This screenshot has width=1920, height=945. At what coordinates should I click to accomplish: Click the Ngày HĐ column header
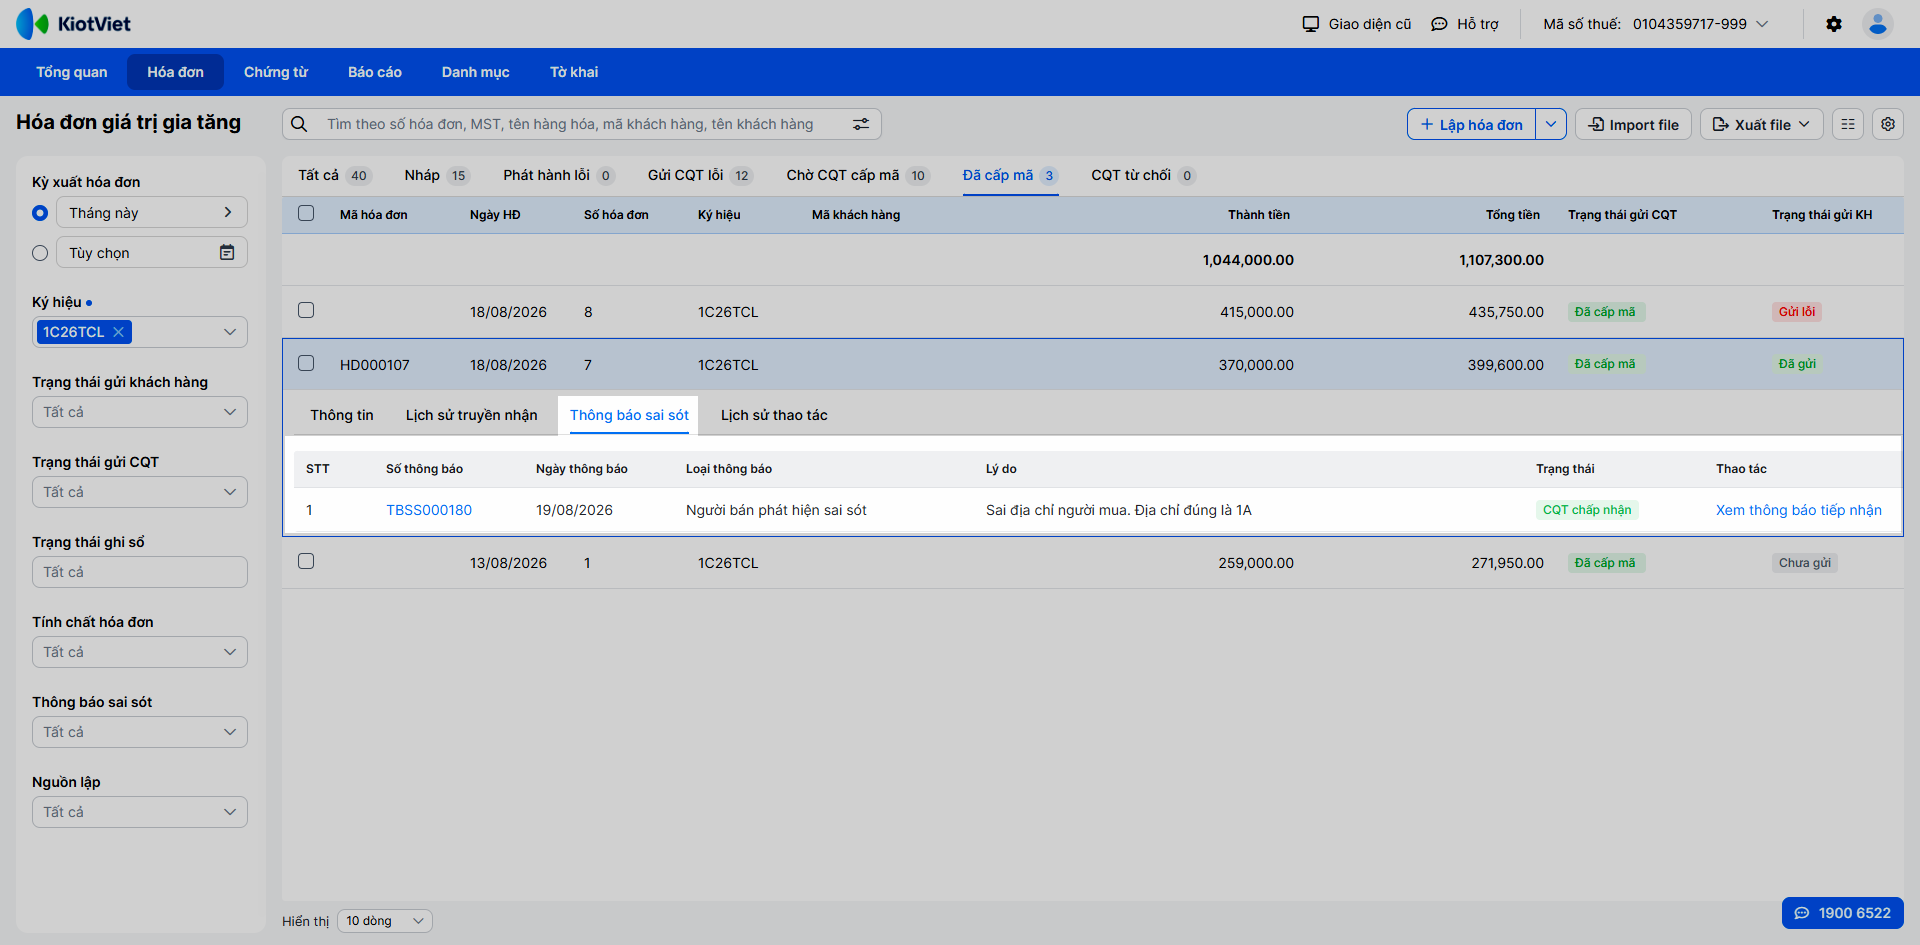click(495, 215)
